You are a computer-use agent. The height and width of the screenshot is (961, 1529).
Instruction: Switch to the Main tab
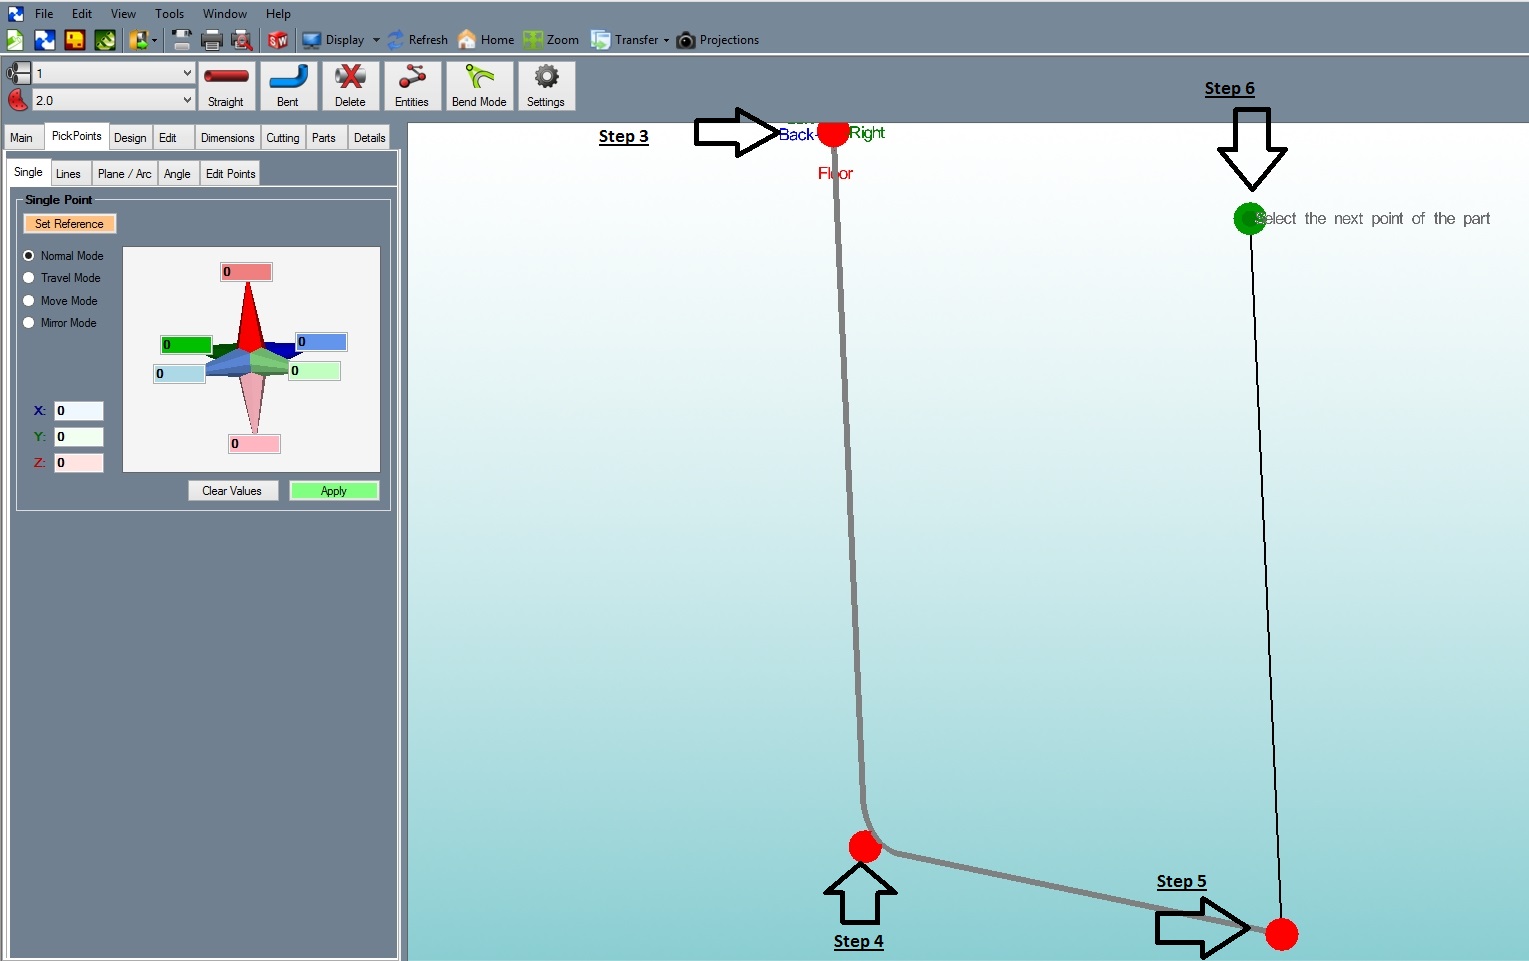point(22,138)
